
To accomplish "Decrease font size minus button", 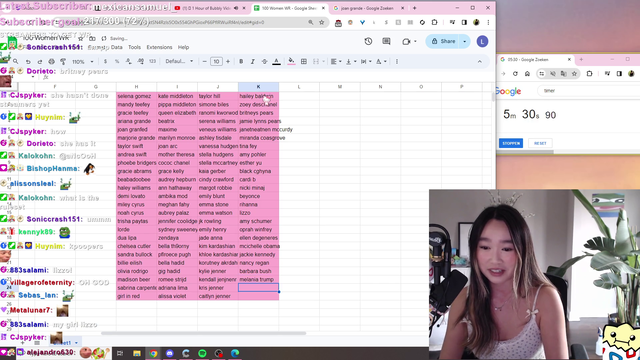I will pyautogui.click(x=204, y=62).
